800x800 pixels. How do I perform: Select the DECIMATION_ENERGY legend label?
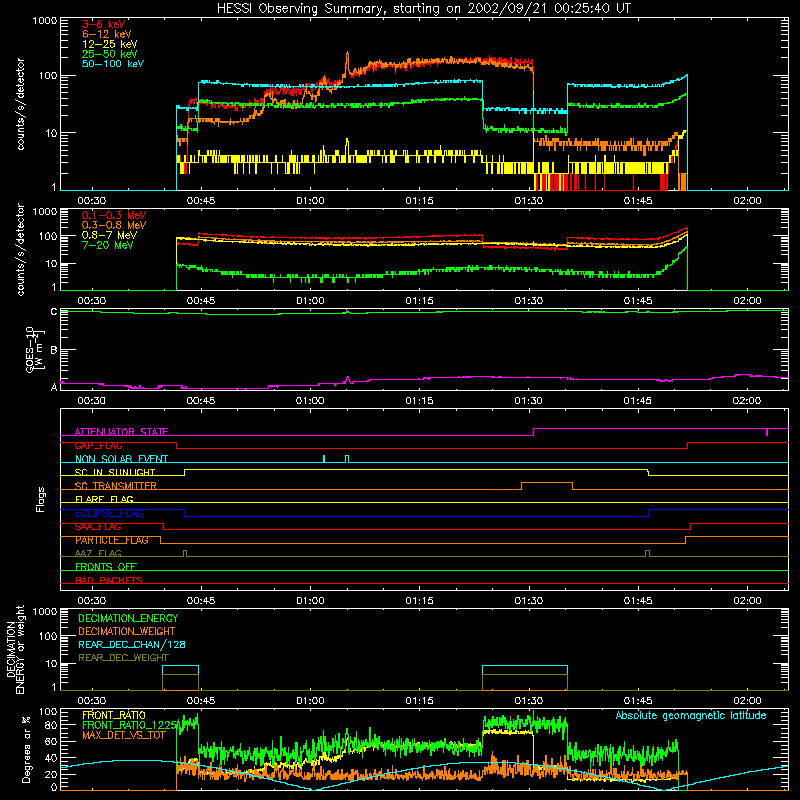pyautogui.click(x=128, y=618)
